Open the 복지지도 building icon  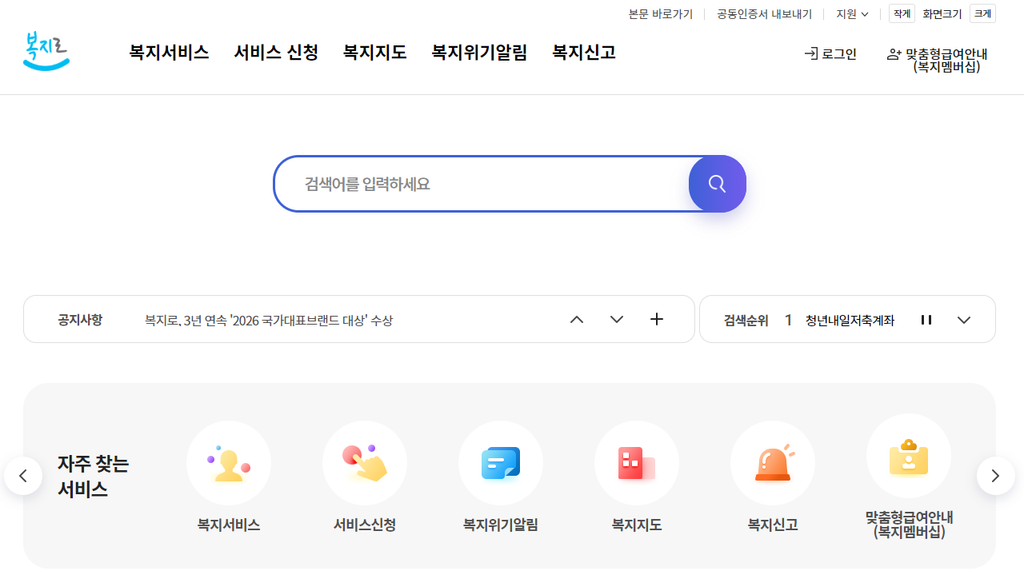637,463
